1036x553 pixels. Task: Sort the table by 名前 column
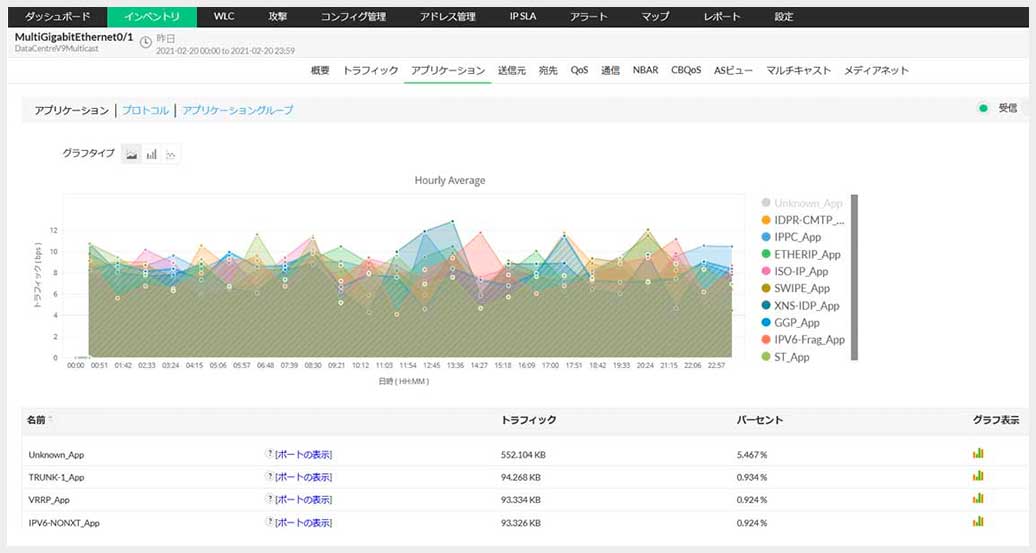tap(37, 420)
